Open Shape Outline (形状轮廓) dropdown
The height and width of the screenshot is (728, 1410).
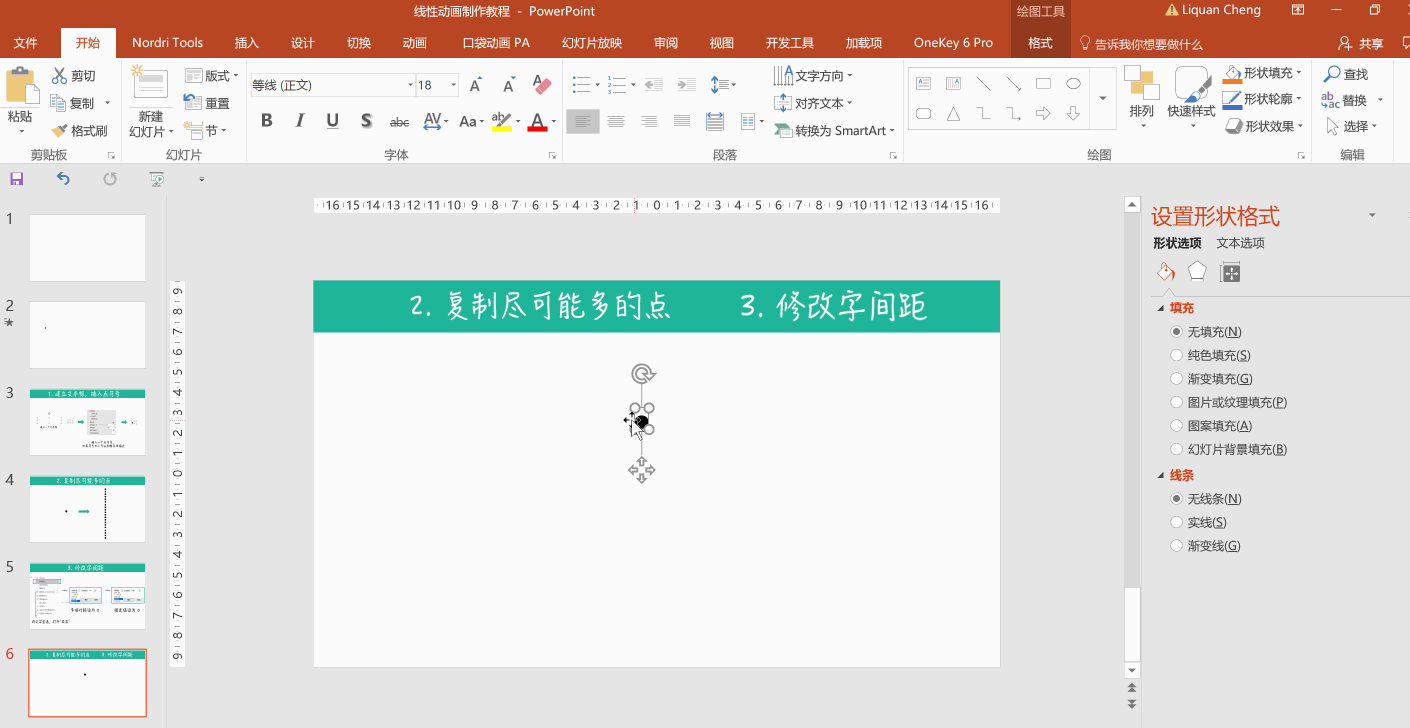(1264, 99)
